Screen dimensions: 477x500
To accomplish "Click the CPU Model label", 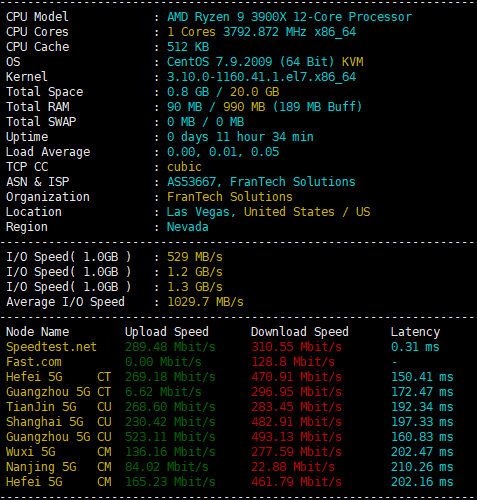I will coord(37,17).
